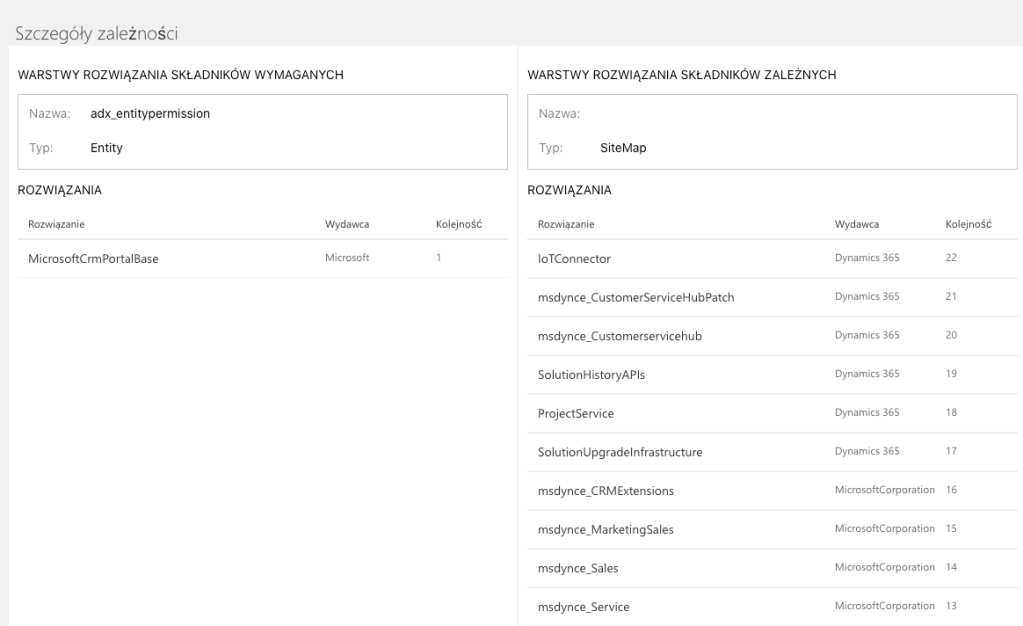Sort by Rozwiązanie column in required components table

56,224
